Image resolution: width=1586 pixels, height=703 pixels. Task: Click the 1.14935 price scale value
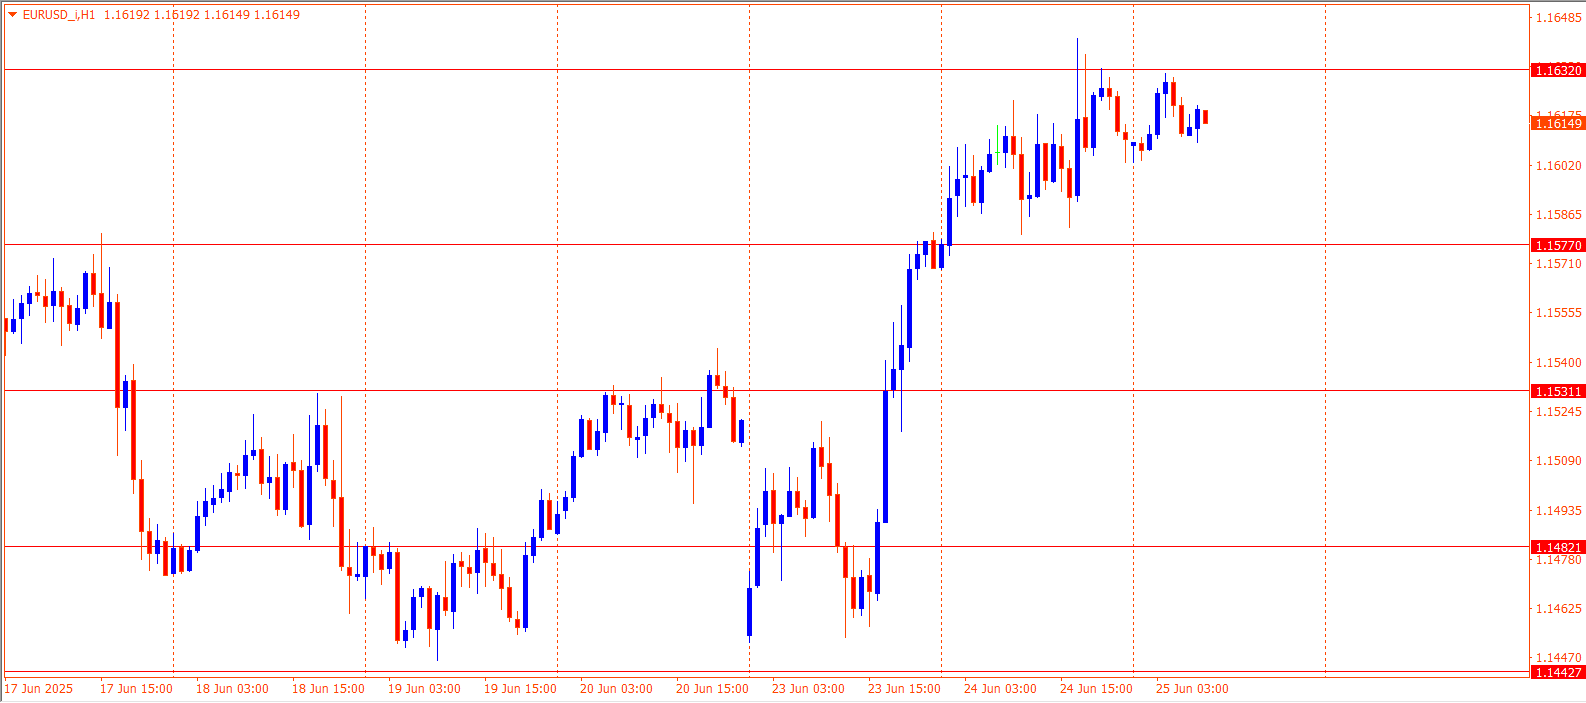1559,511
